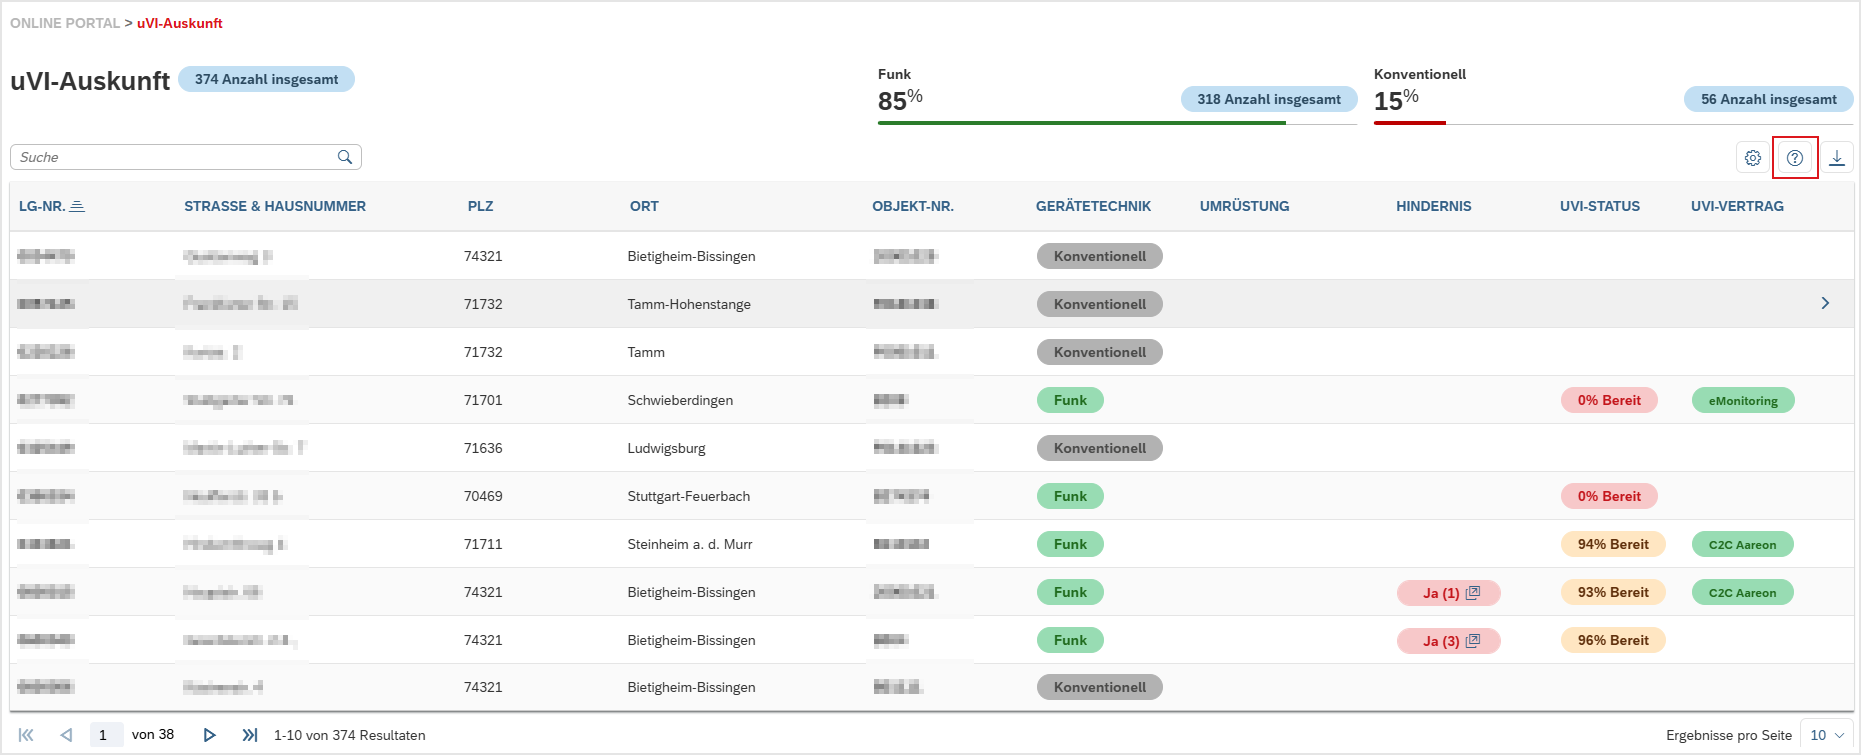
Task: Go to the previous results page
Action: [66, 735]
